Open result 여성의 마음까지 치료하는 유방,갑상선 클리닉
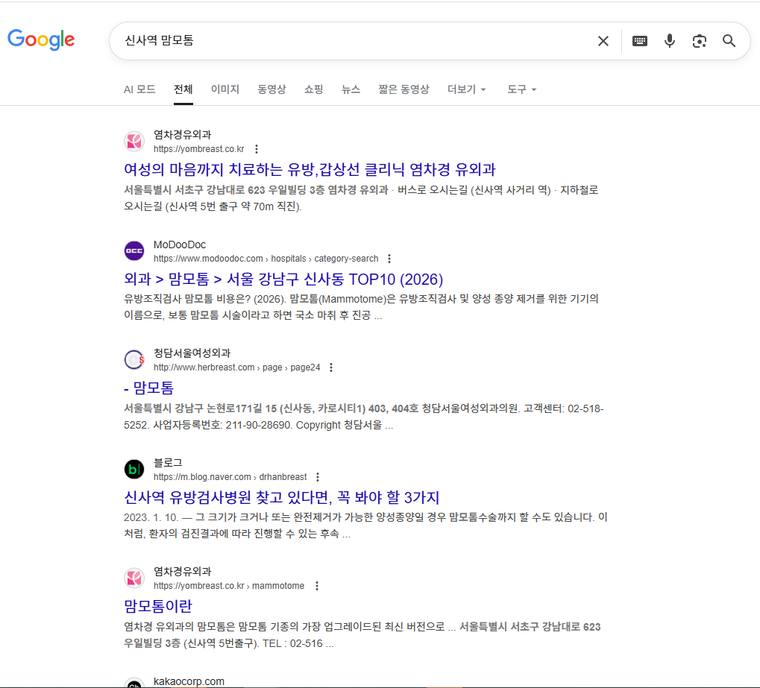 click(x=310, y=170)
